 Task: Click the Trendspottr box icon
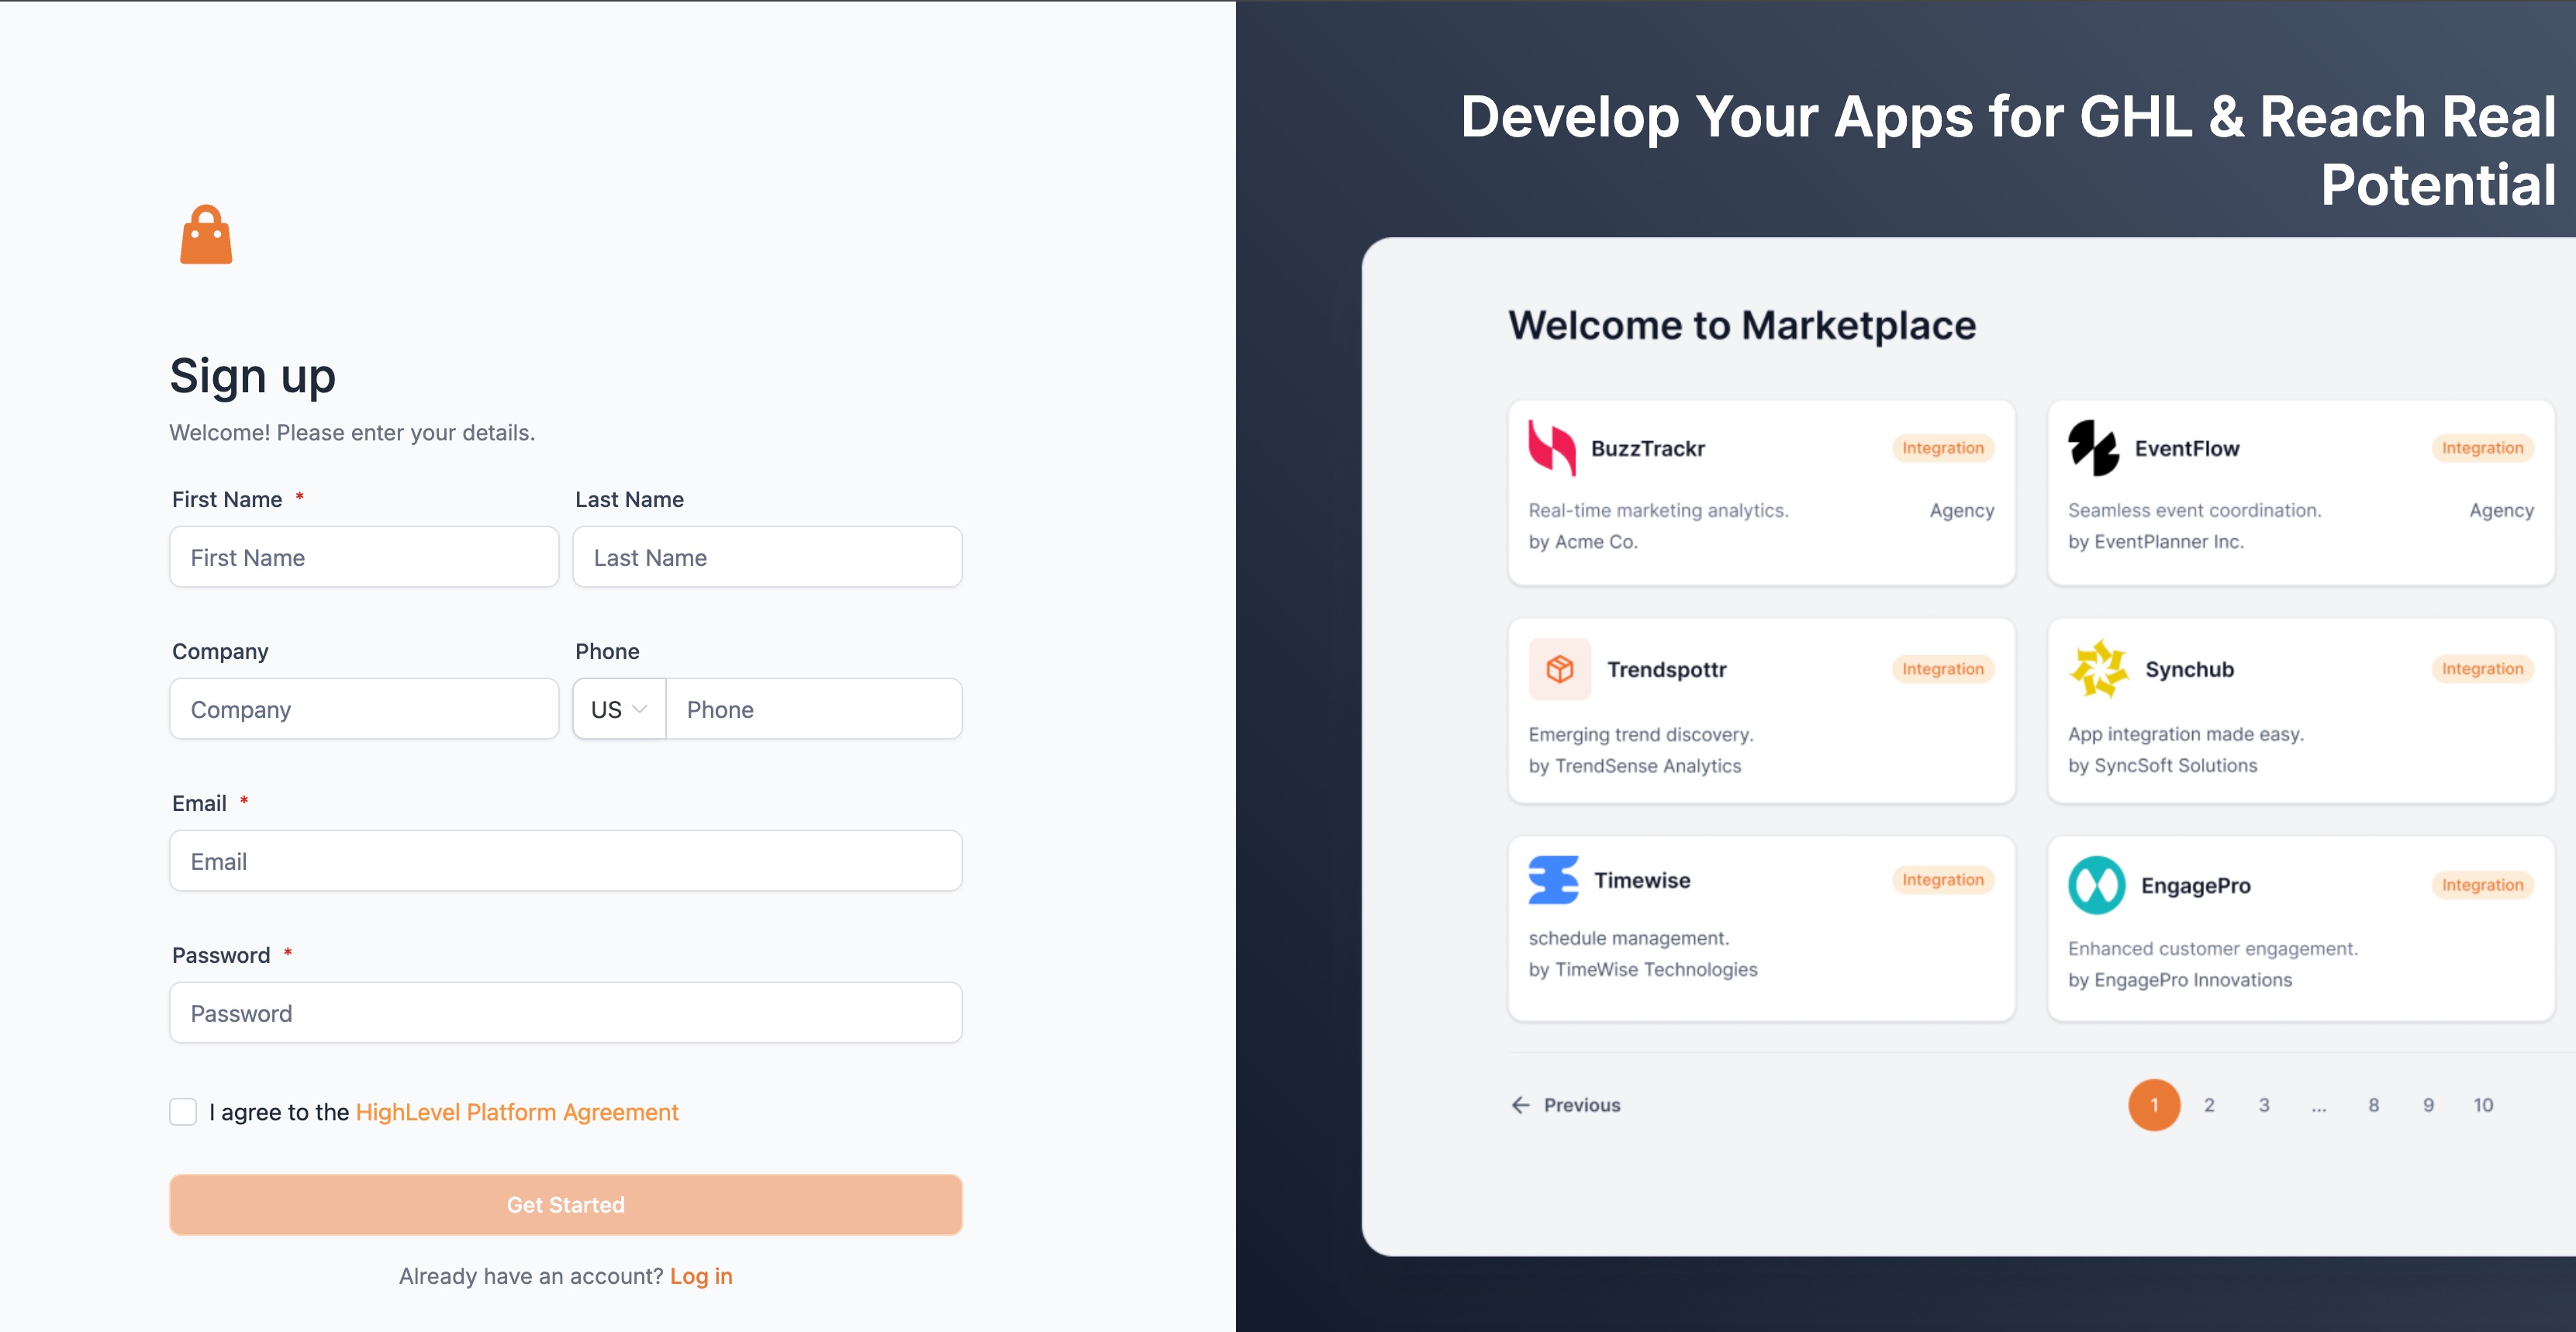pos(1560,669)
